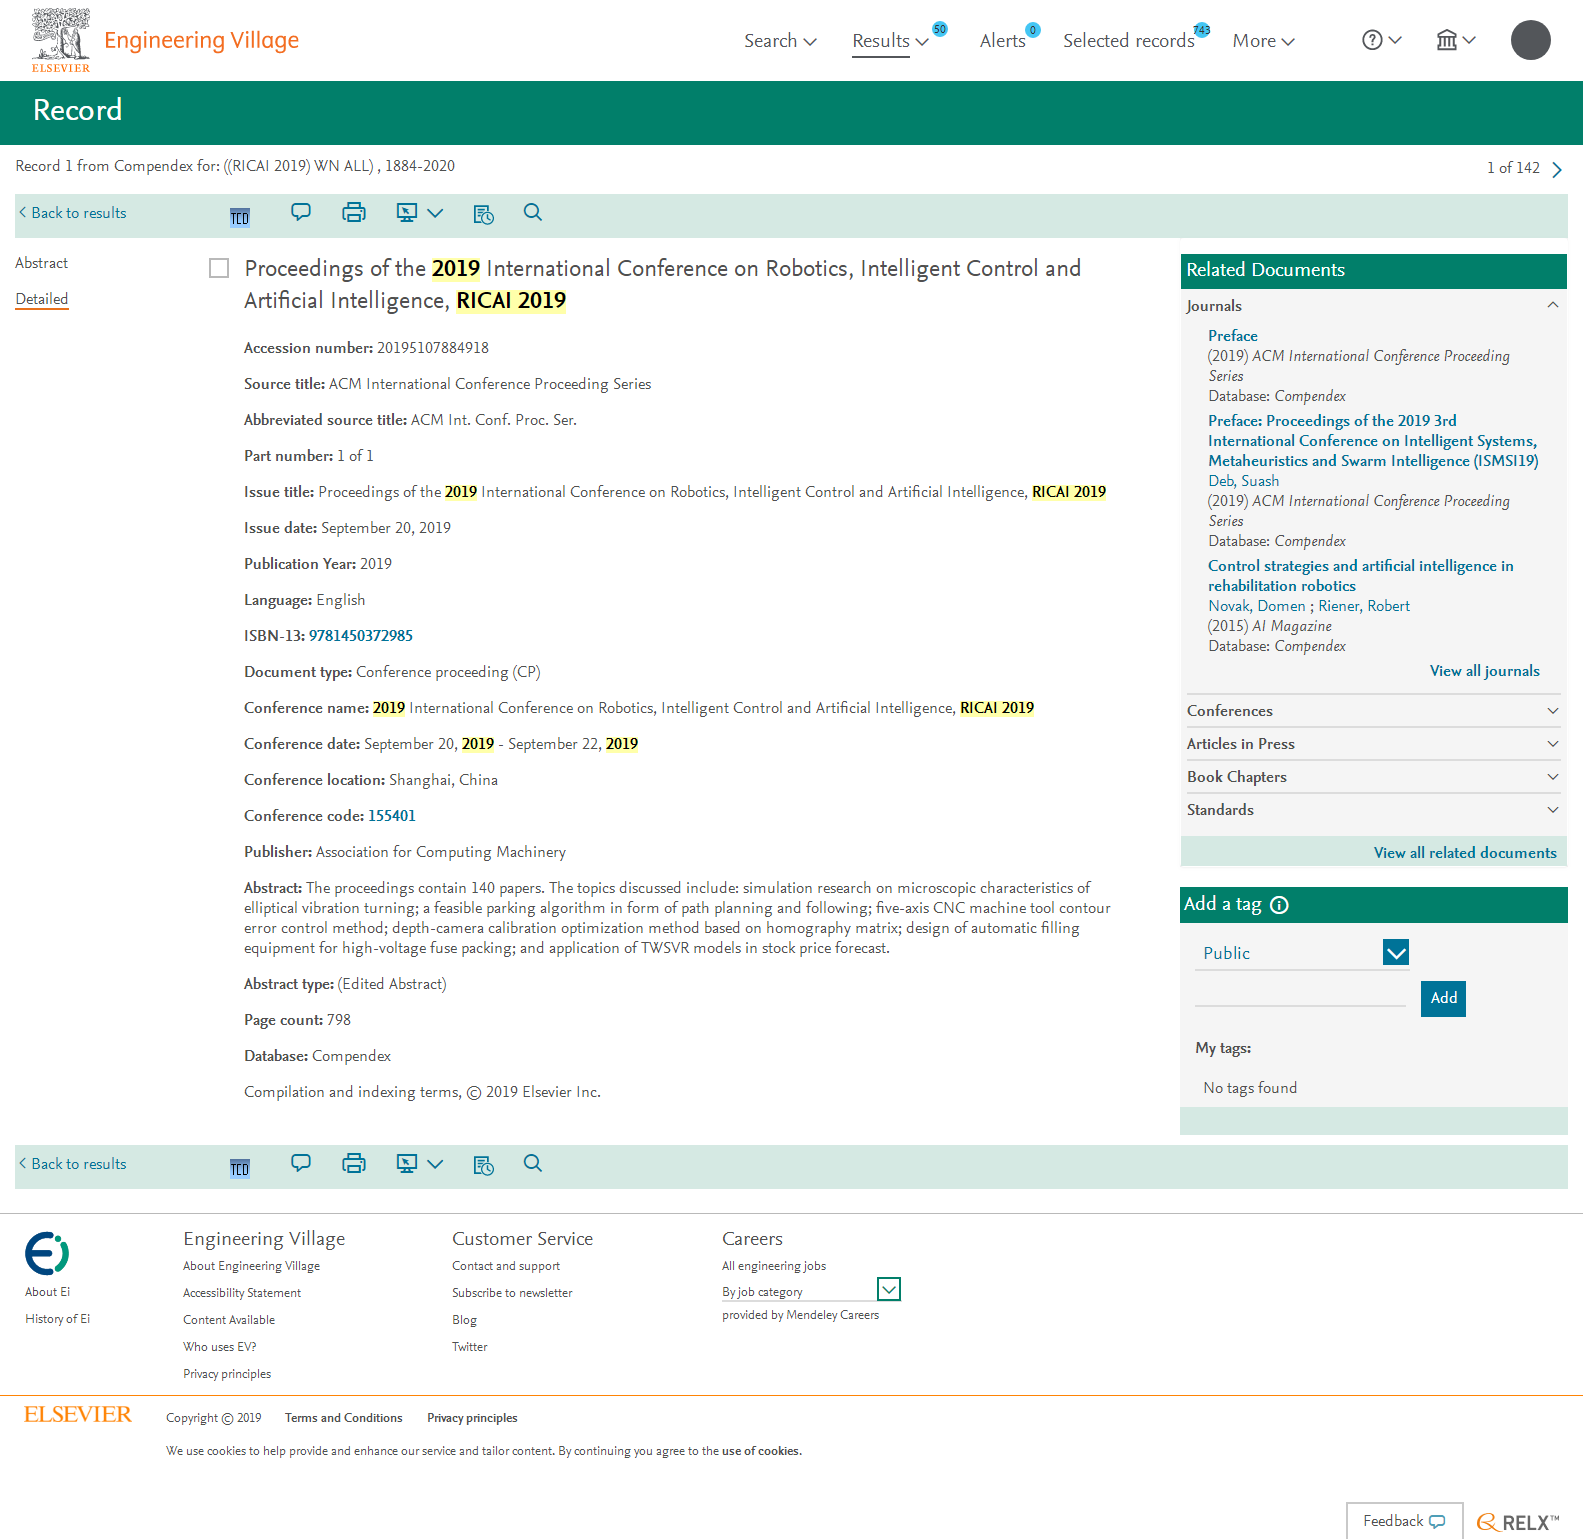
Task: Open Control strategies and artificial intelligence article
Action: tap(1360, 576)
